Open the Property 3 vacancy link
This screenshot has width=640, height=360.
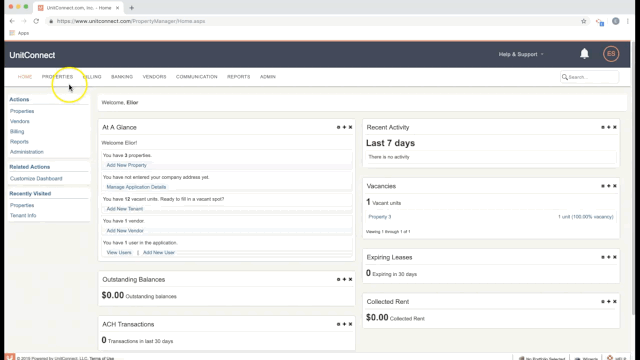point(380,217)
